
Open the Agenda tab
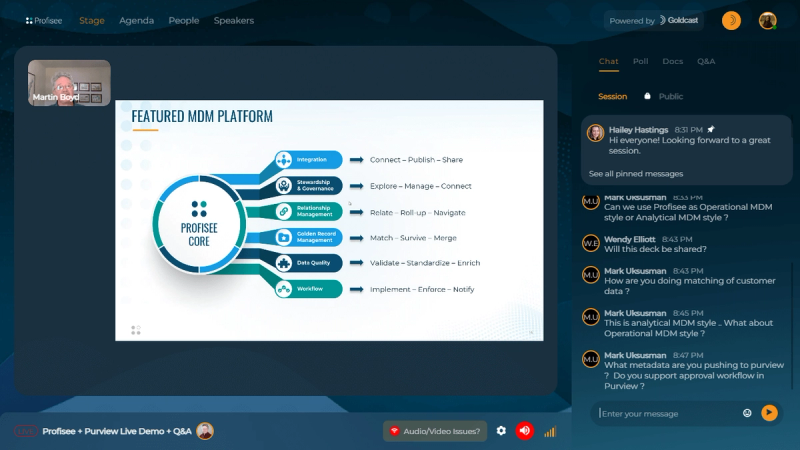tap(136, 21)
